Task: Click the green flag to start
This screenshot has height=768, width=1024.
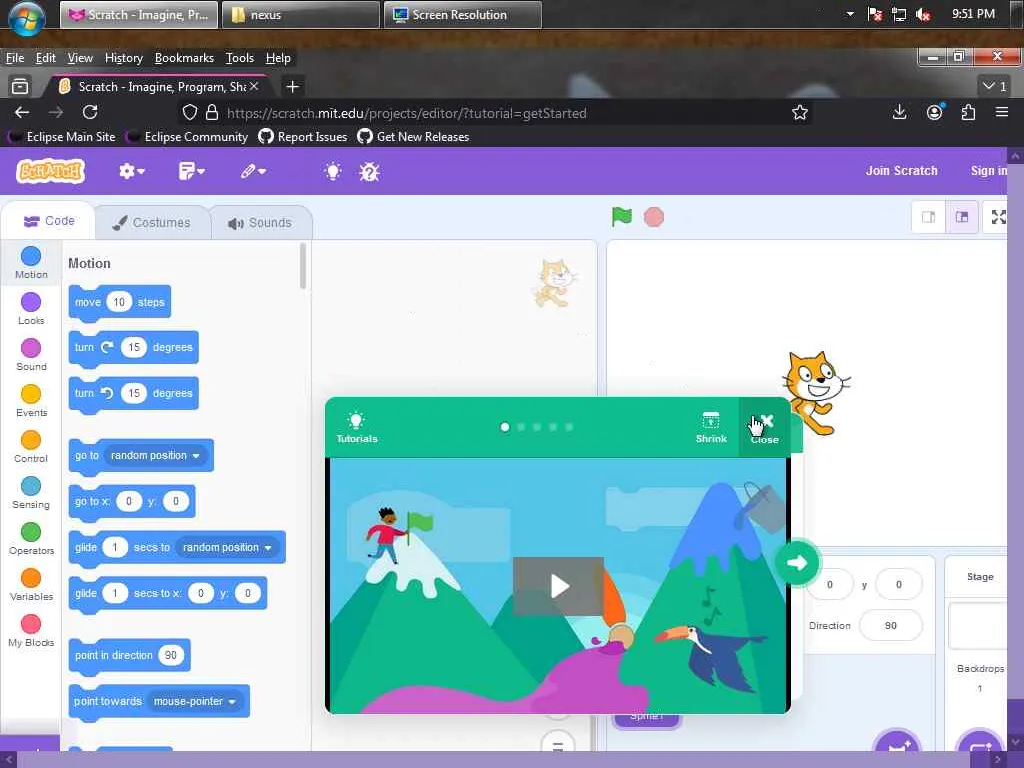Action: point(622,216)
